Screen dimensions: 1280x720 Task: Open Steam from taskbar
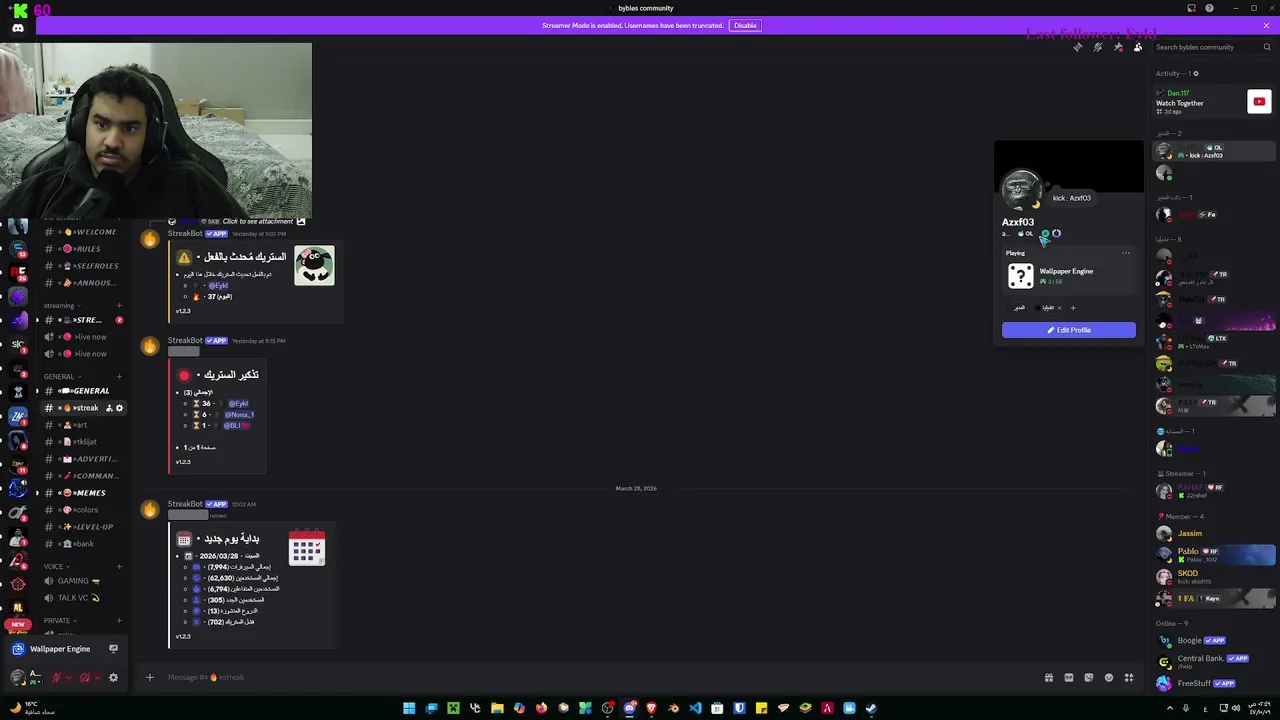871,708
